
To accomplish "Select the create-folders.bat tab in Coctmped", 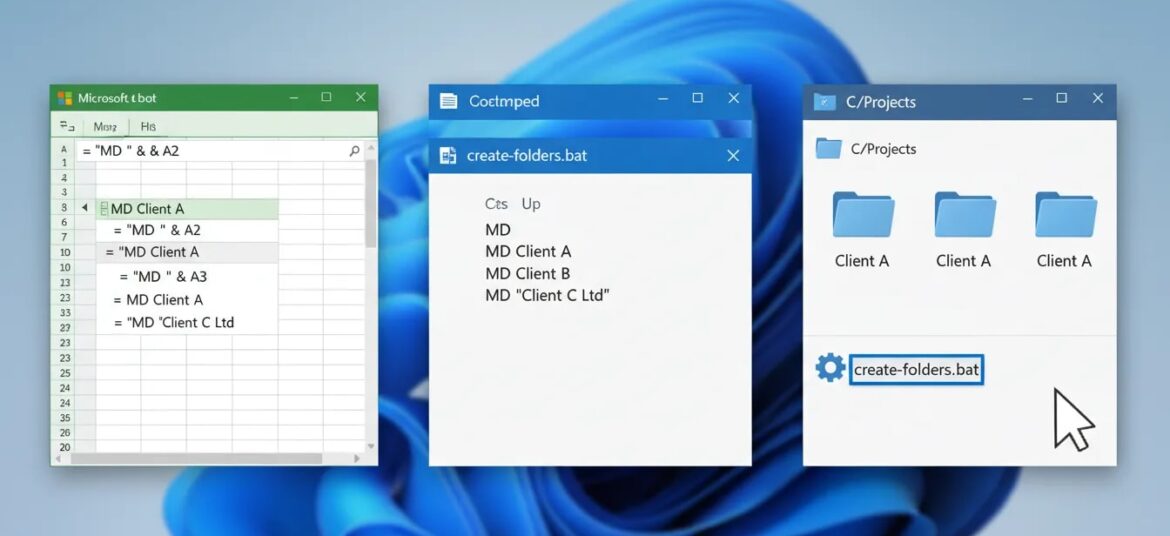I will [589, 156].
